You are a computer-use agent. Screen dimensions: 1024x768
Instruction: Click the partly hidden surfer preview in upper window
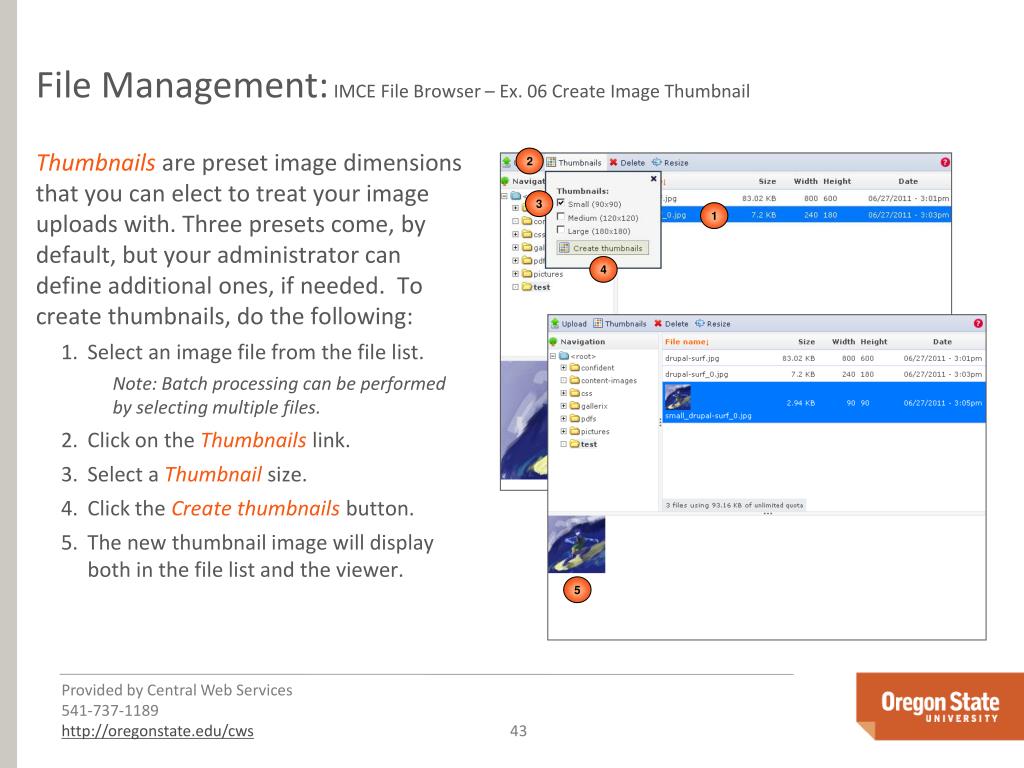coord(524,420)
